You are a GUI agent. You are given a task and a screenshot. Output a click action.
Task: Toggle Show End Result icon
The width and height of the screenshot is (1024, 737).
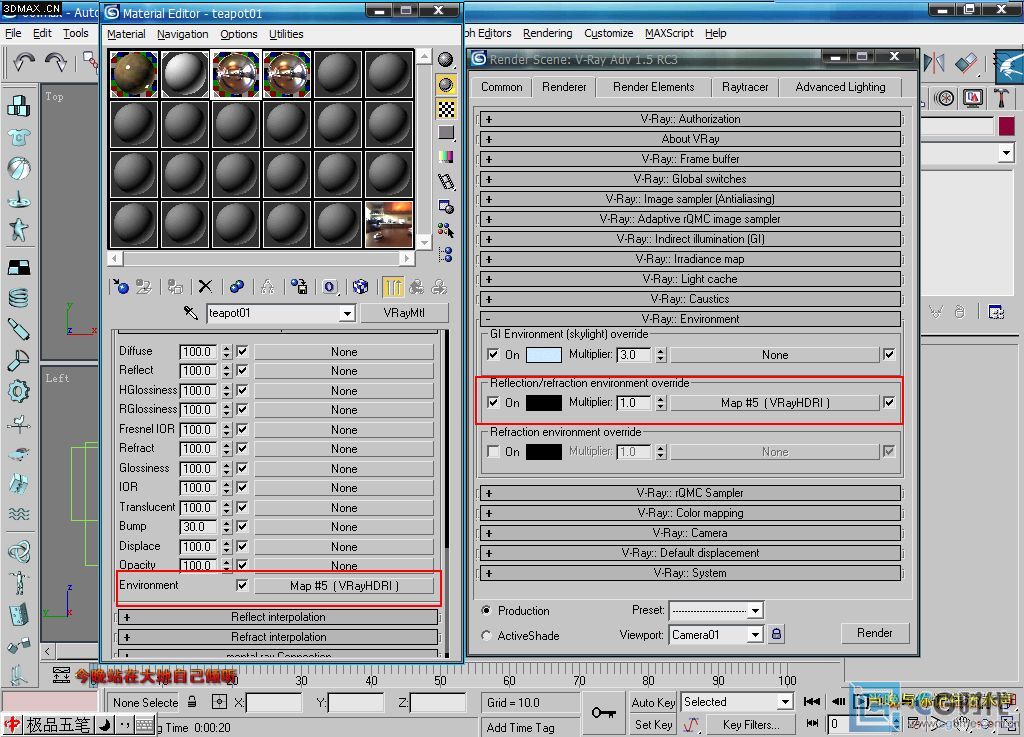(393, 287)
